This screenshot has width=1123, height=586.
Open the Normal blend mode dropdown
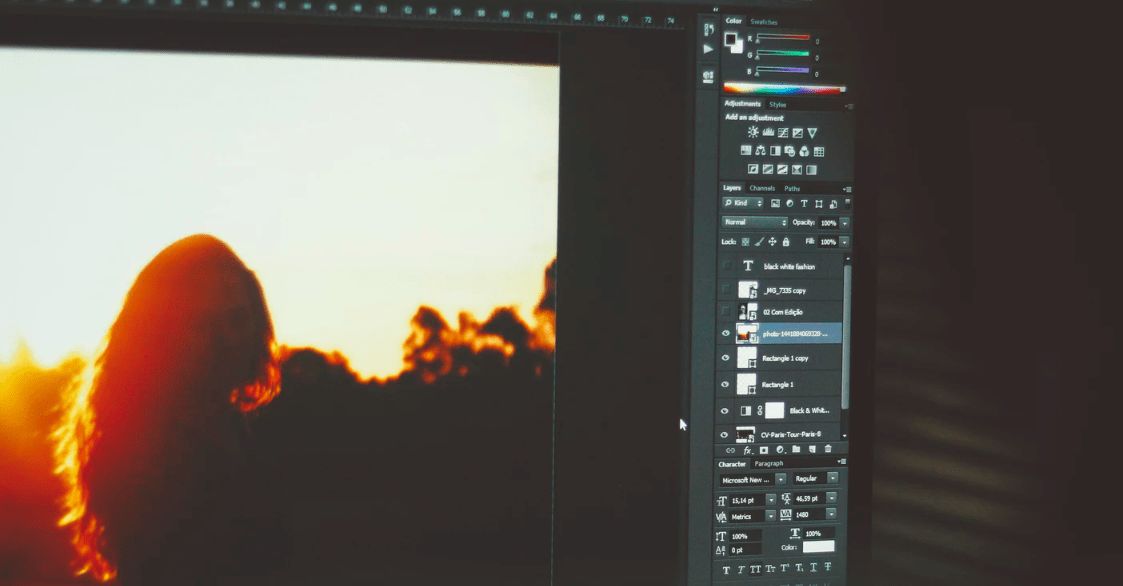pyautogui.click(x=755, y=223)
